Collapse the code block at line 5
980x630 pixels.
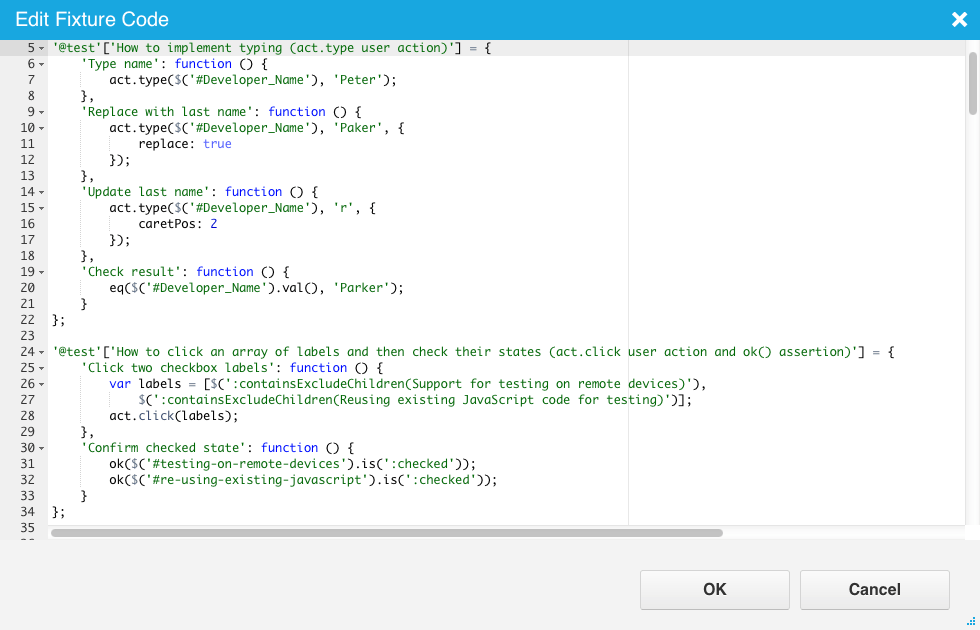coord(41,48)
